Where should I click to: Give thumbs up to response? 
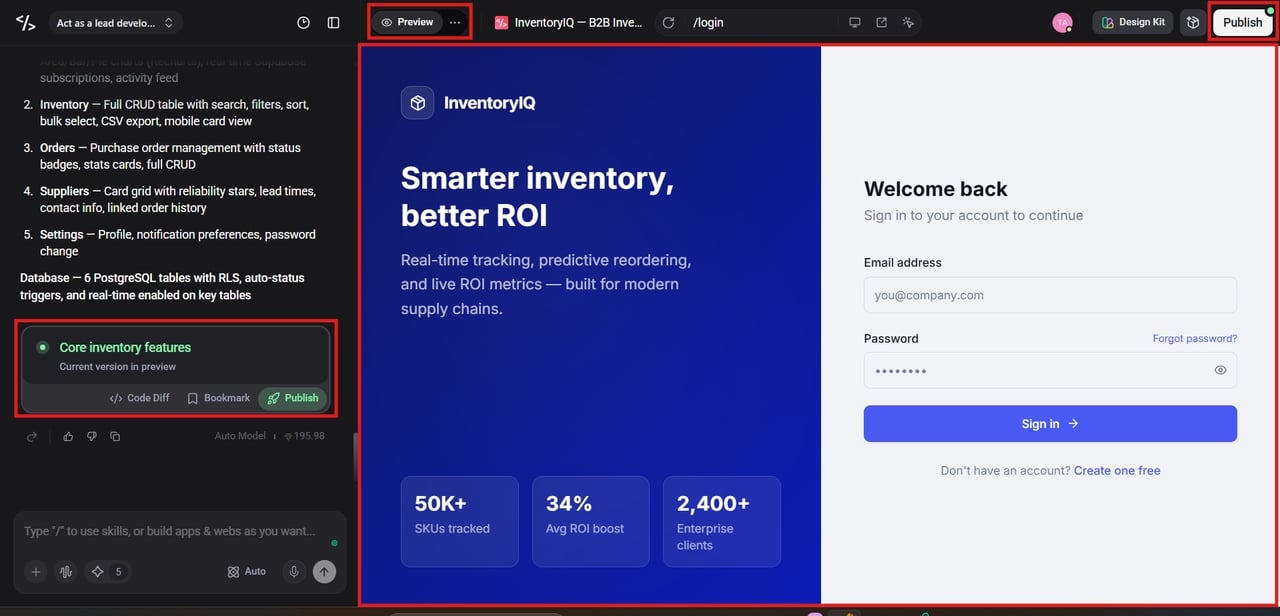click(68, 436)
